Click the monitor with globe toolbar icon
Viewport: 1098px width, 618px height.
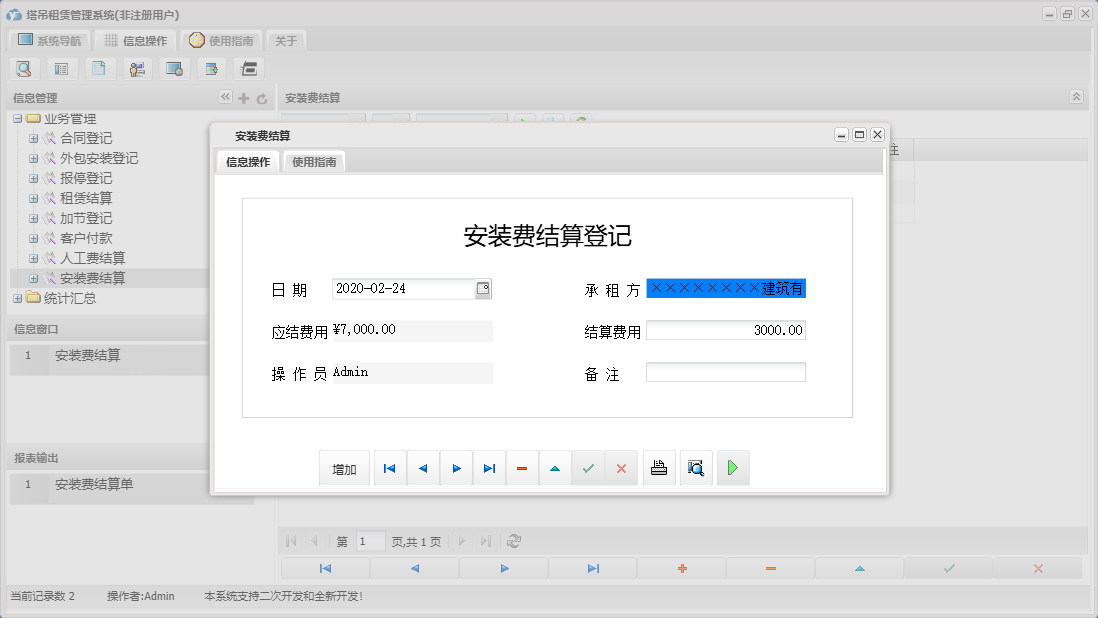click(x=174, y=68)
